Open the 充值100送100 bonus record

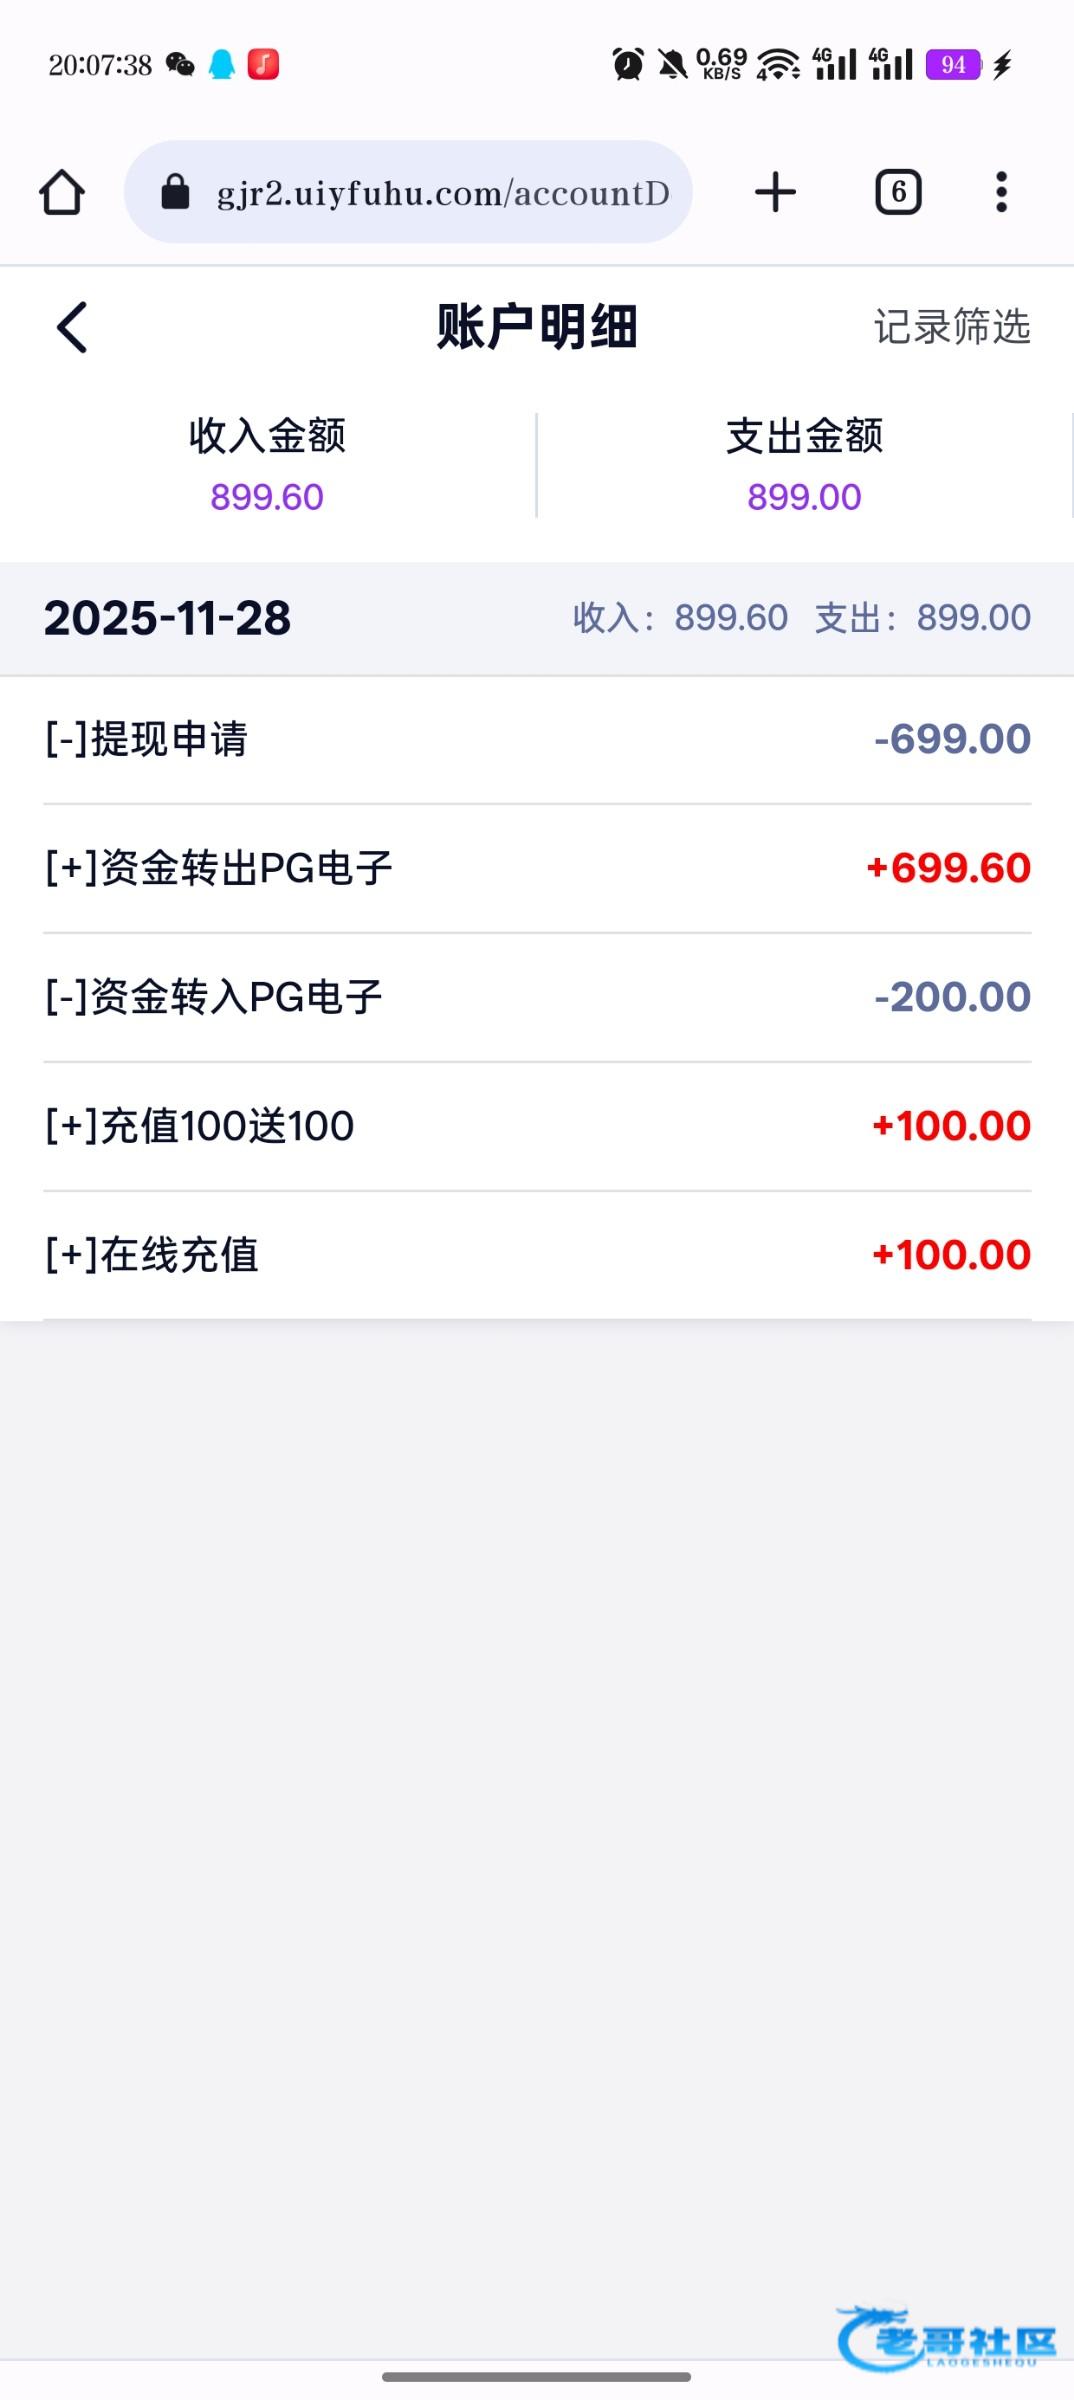point(537,1126)
